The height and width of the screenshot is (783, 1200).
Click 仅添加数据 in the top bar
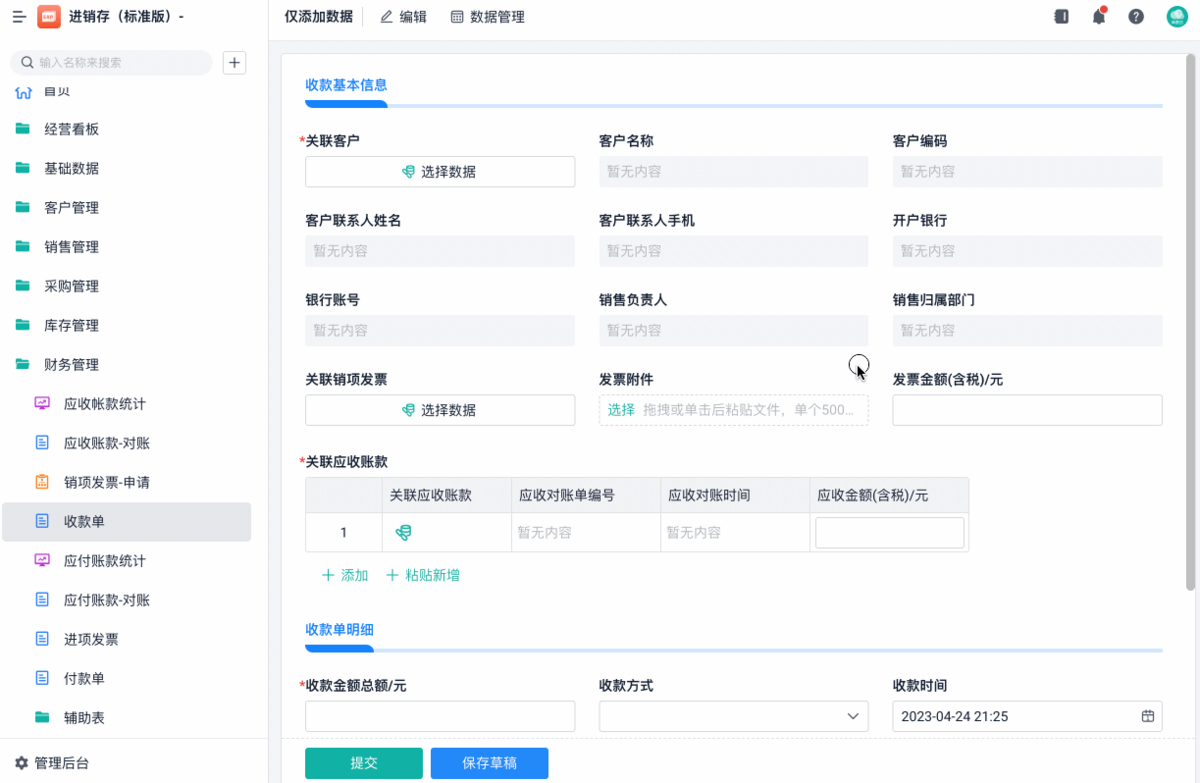point(318,17)
